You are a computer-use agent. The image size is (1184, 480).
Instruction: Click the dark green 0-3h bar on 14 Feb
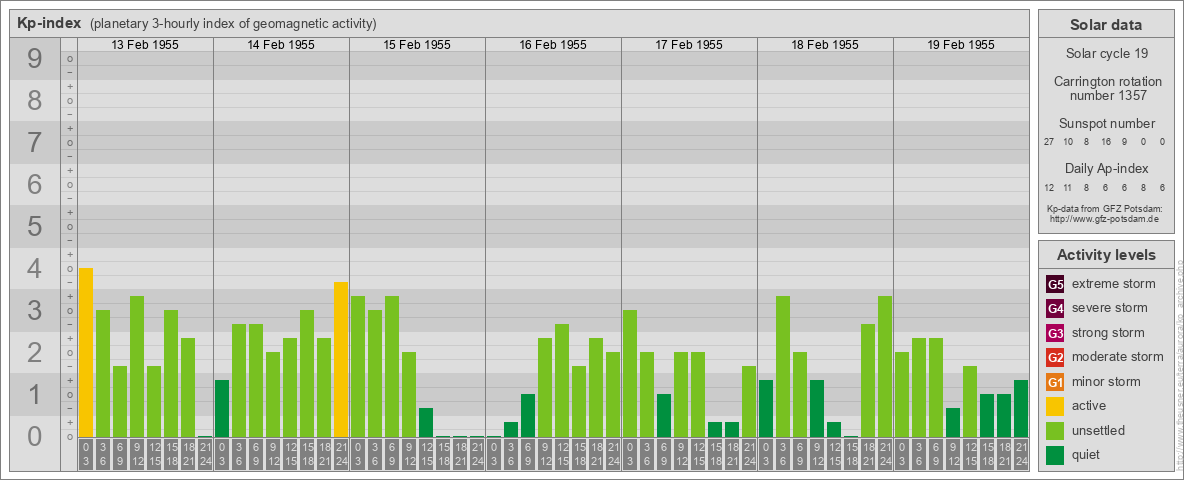pos(222,408)
